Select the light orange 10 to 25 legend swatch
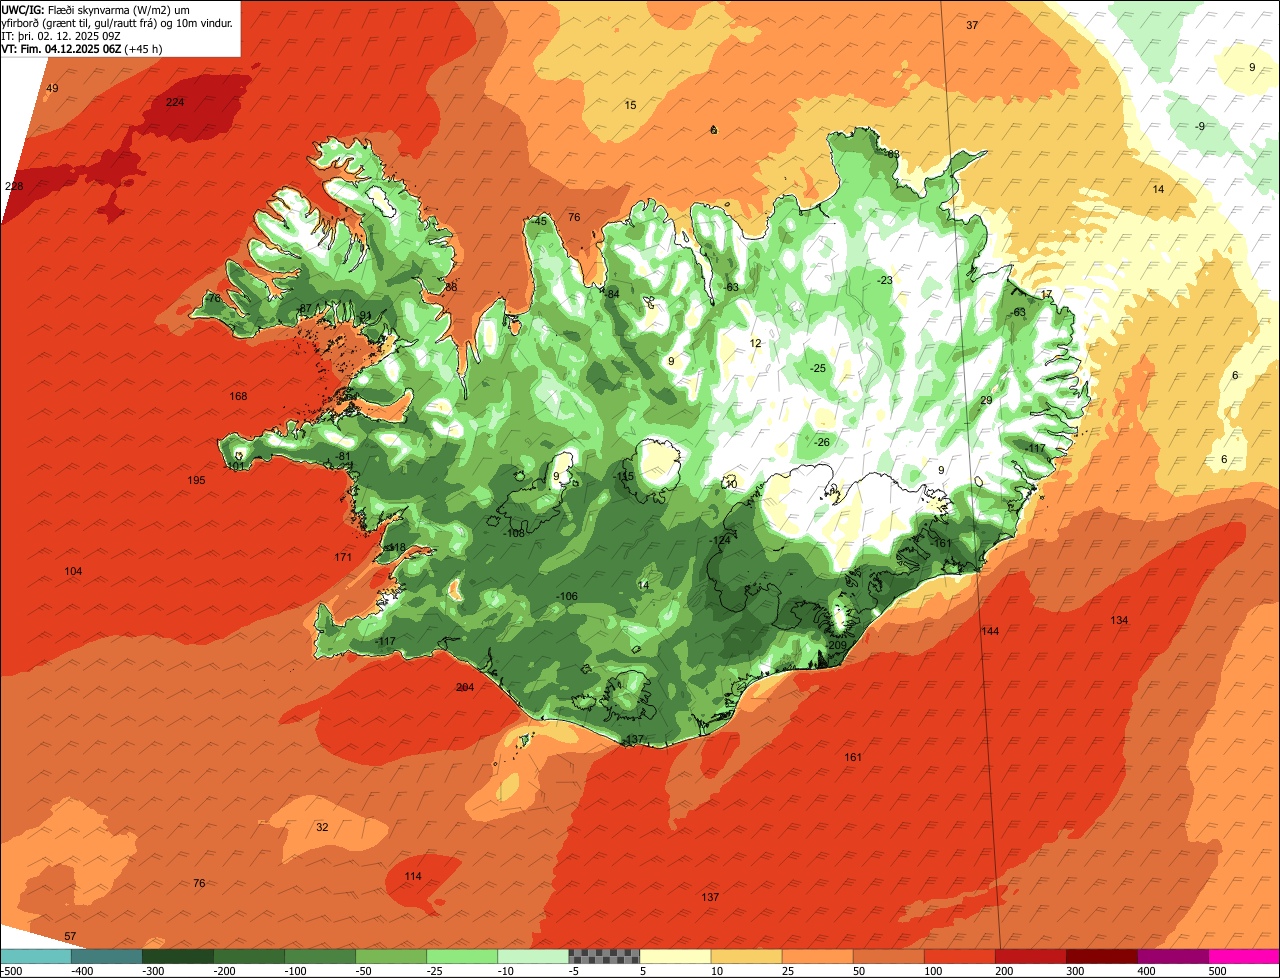 [x=746, y=956]
